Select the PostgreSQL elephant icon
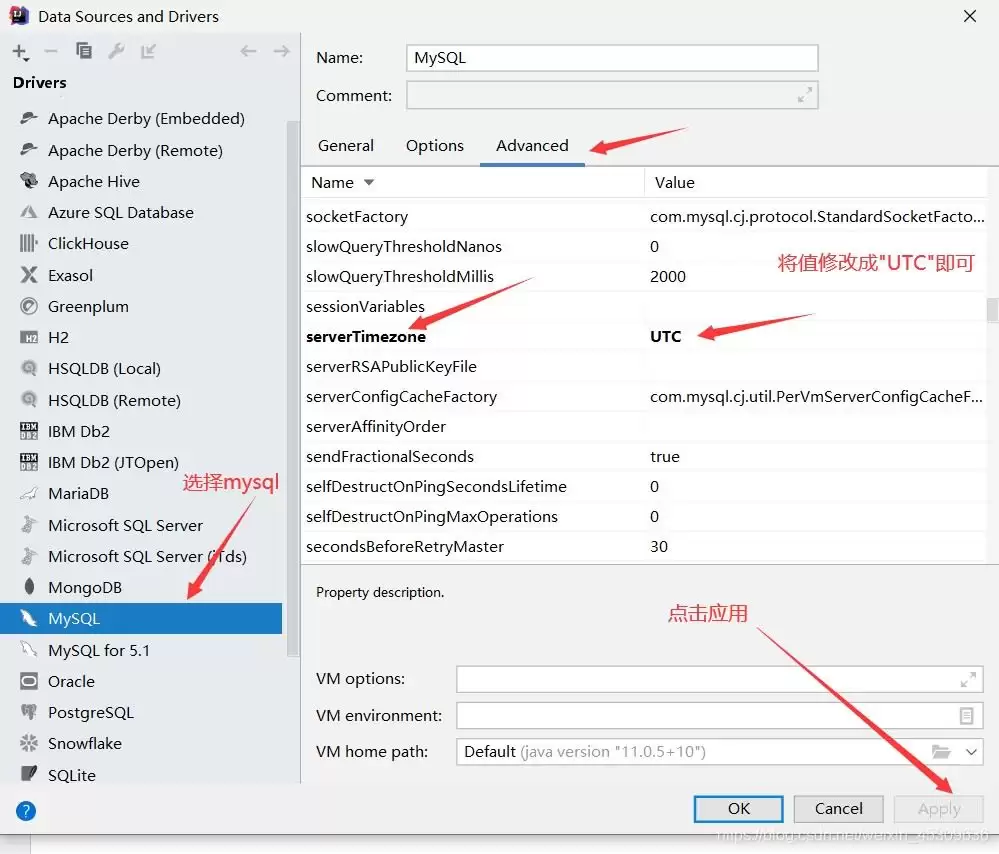 (x=29, y=712)
